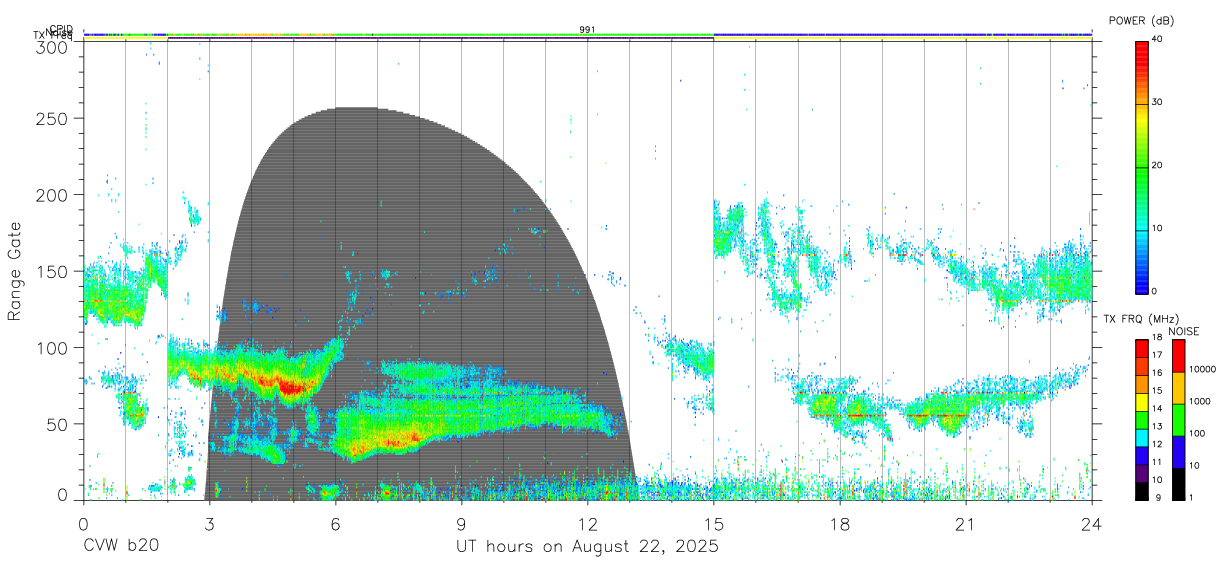Click the noise color strip above the plot
Viewport: 1228px width, 567px height.
click(x=587, y=34)
